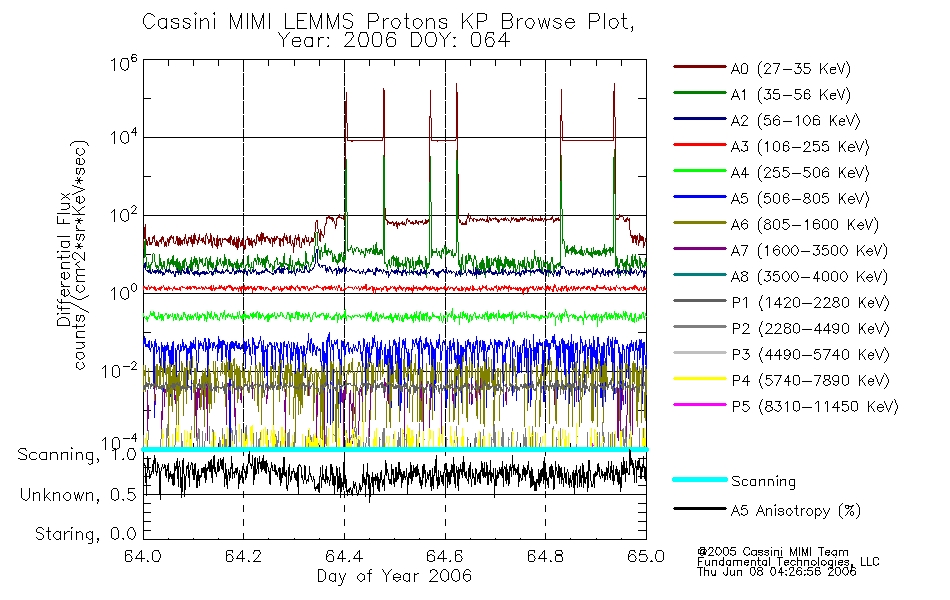Click the y-axis label 10^-2

click(120, 370)
